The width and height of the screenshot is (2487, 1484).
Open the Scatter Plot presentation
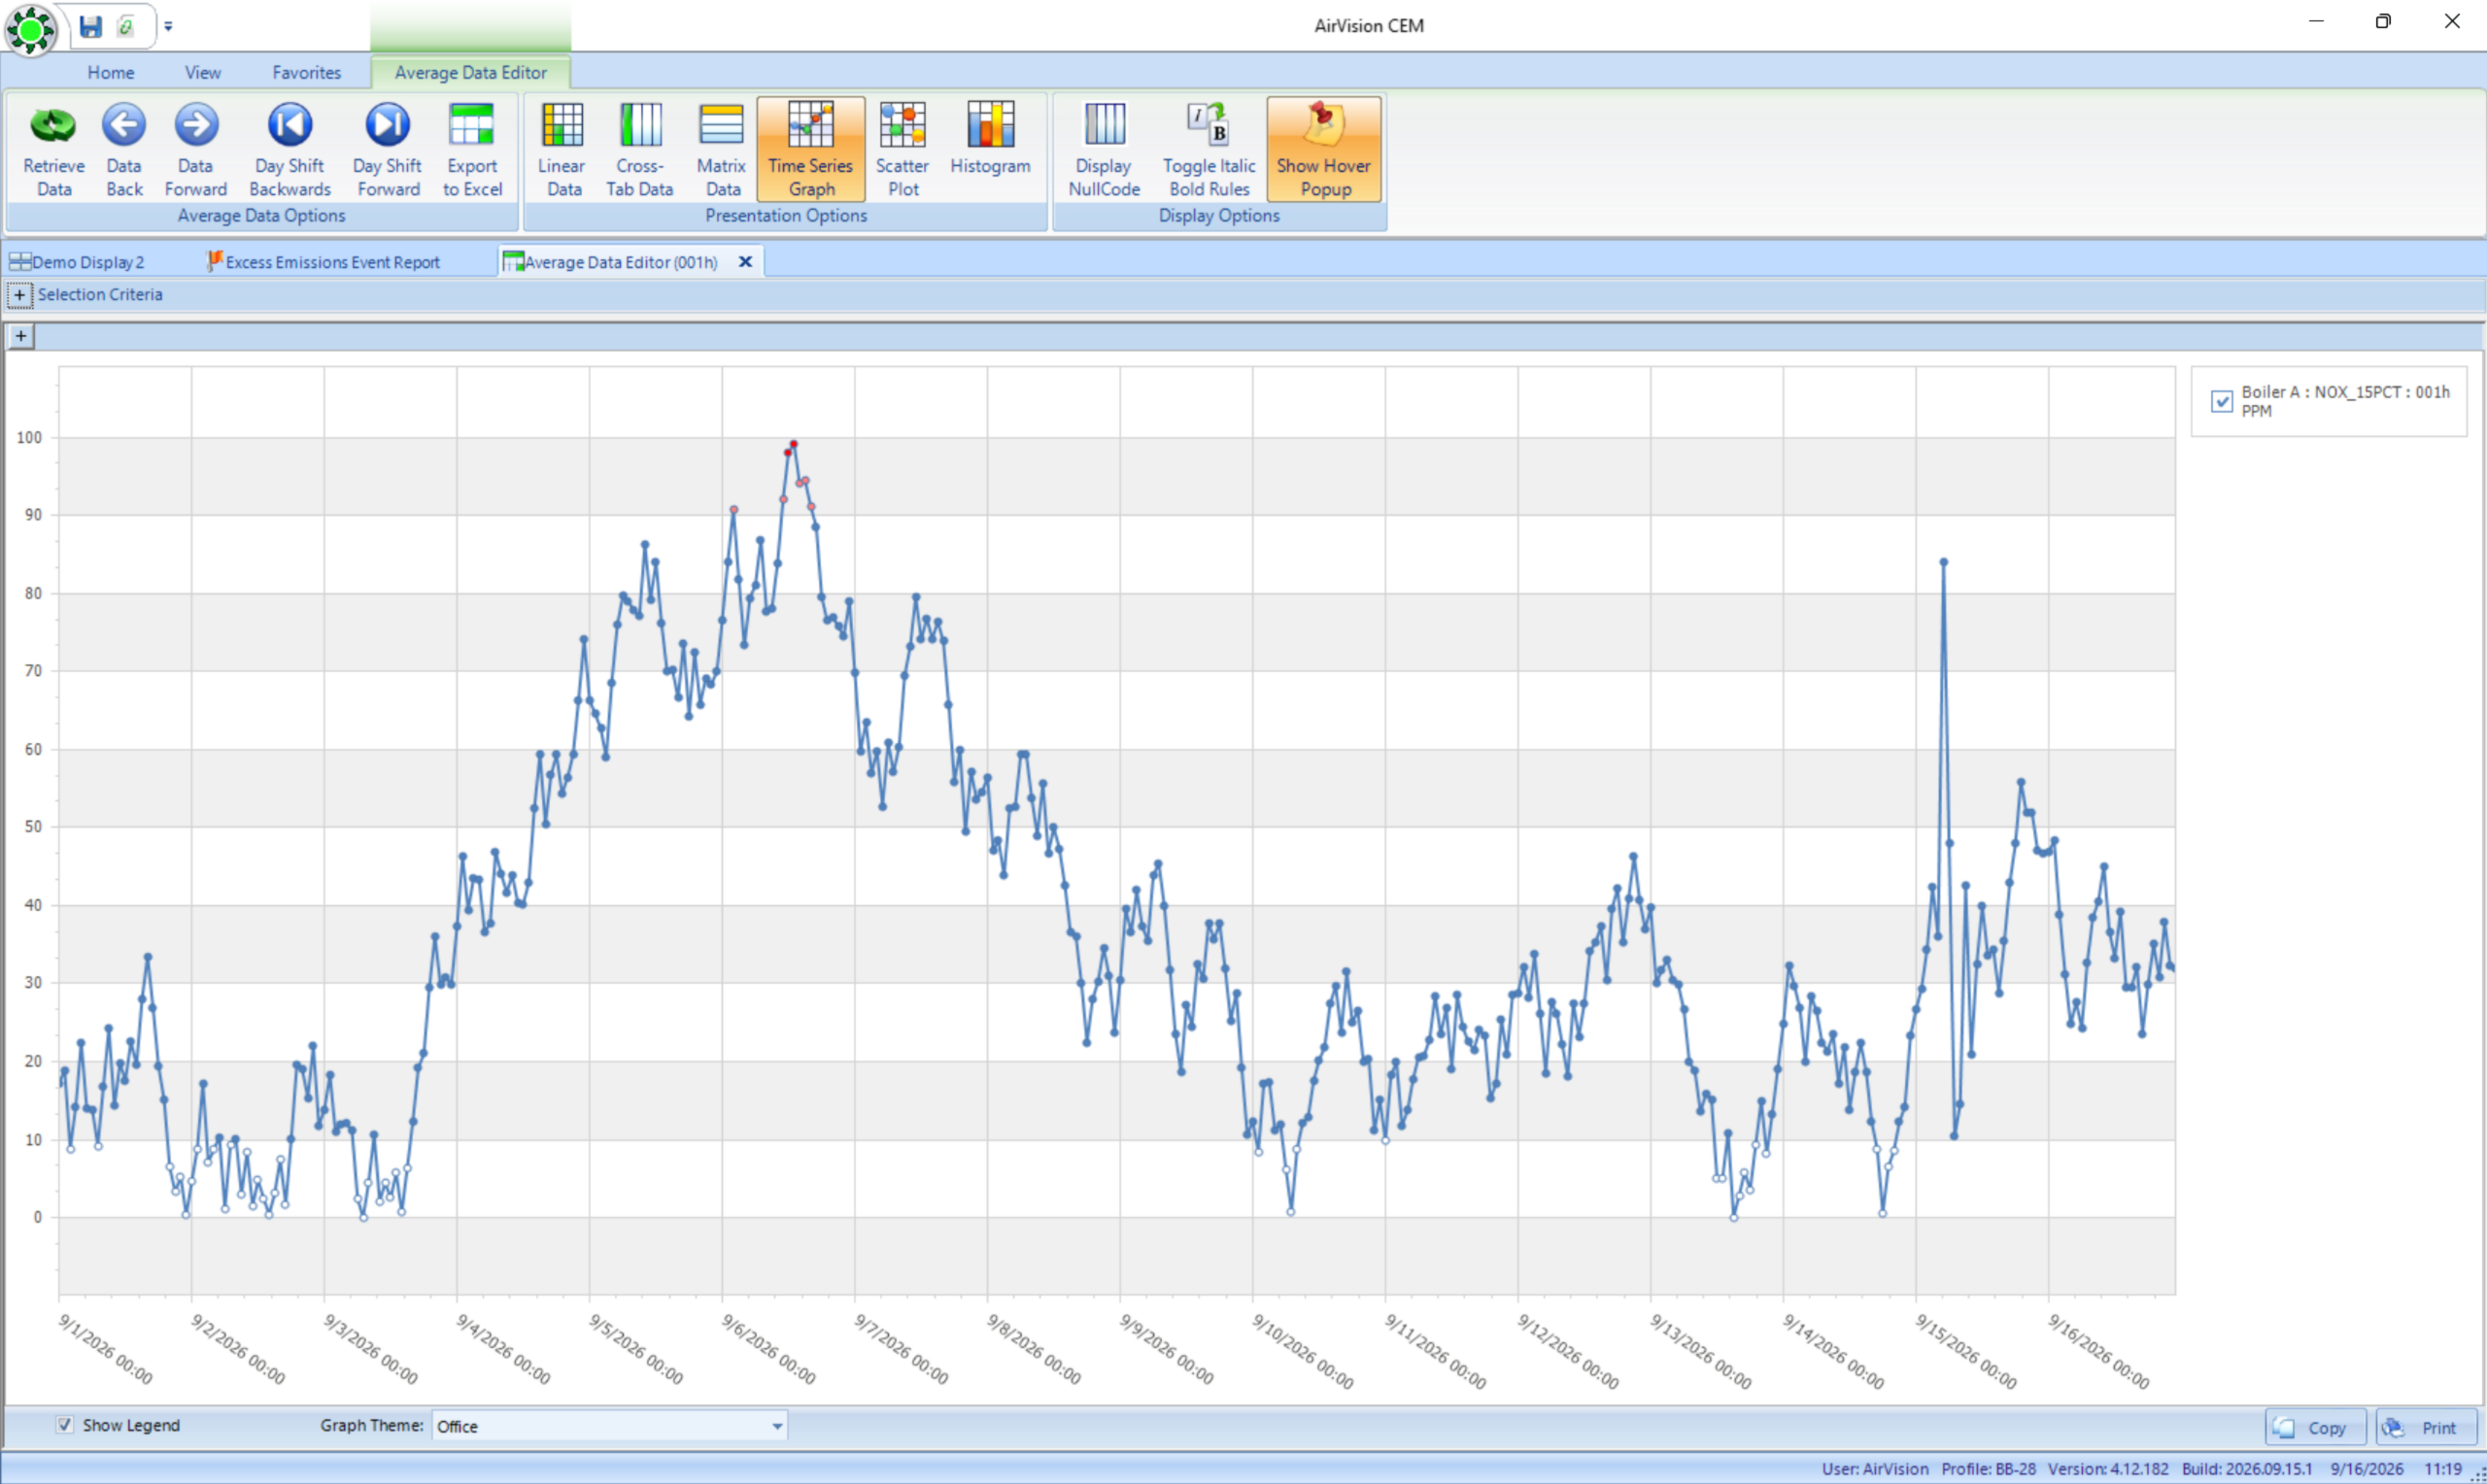902,148
